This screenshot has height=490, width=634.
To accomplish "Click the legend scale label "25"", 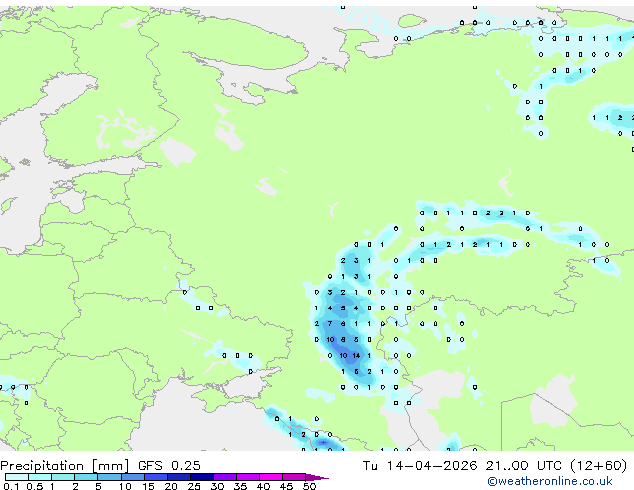I will point(194,486).
